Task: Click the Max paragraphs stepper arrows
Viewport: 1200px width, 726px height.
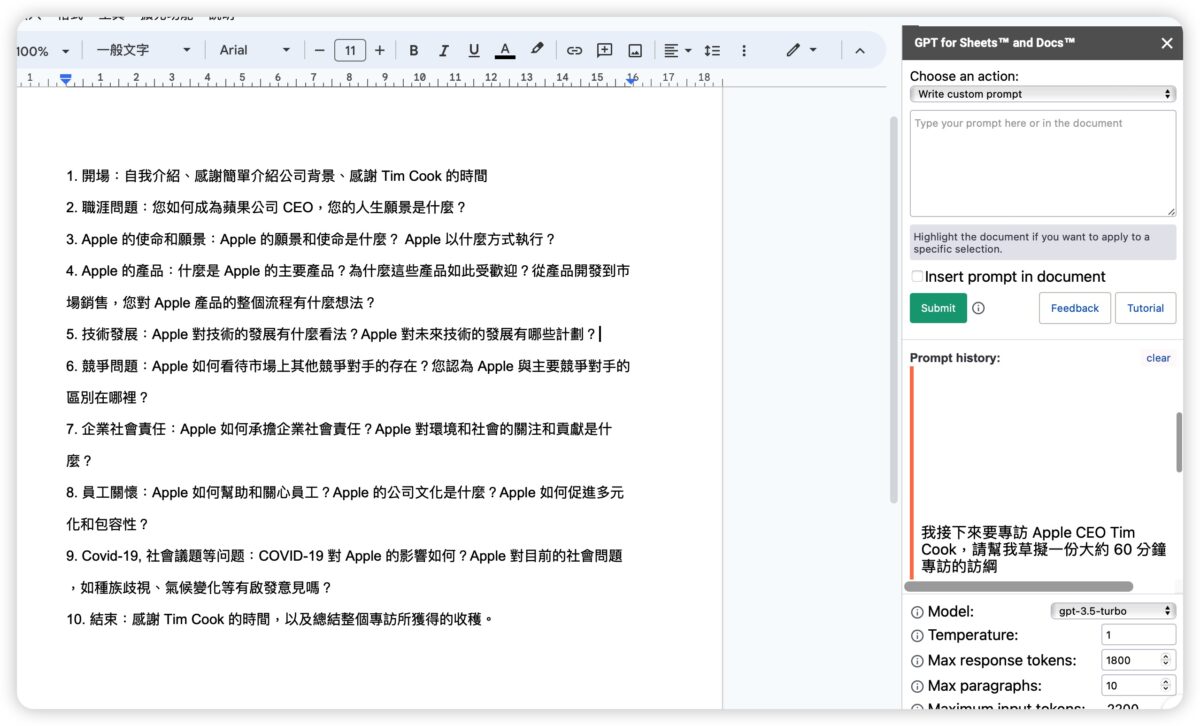Action: [x=1166, y=686]
